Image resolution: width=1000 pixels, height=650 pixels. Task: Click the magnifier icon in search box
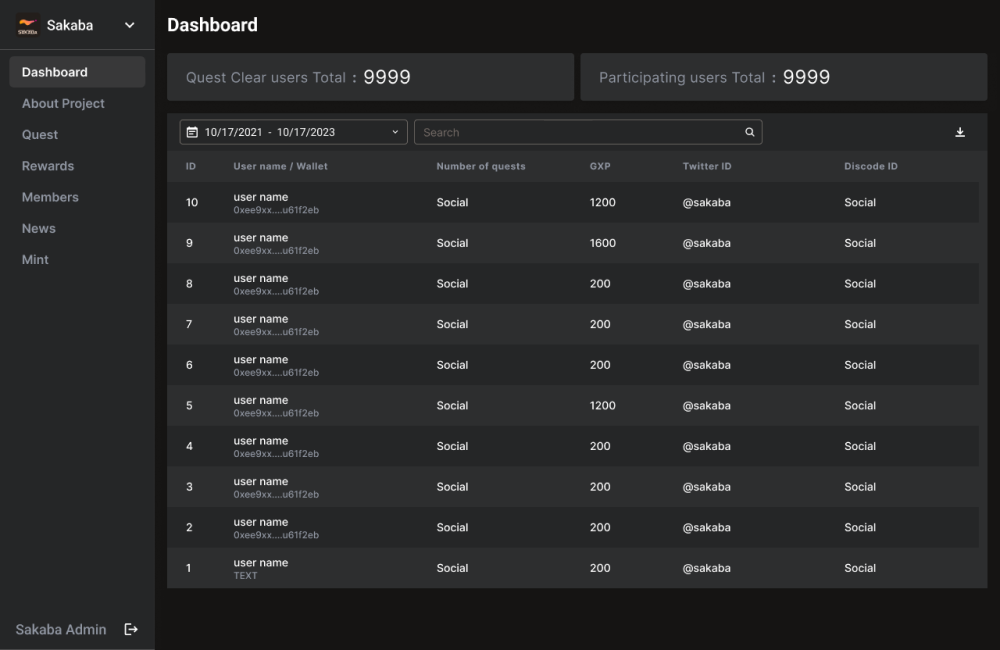pos(750,132)
